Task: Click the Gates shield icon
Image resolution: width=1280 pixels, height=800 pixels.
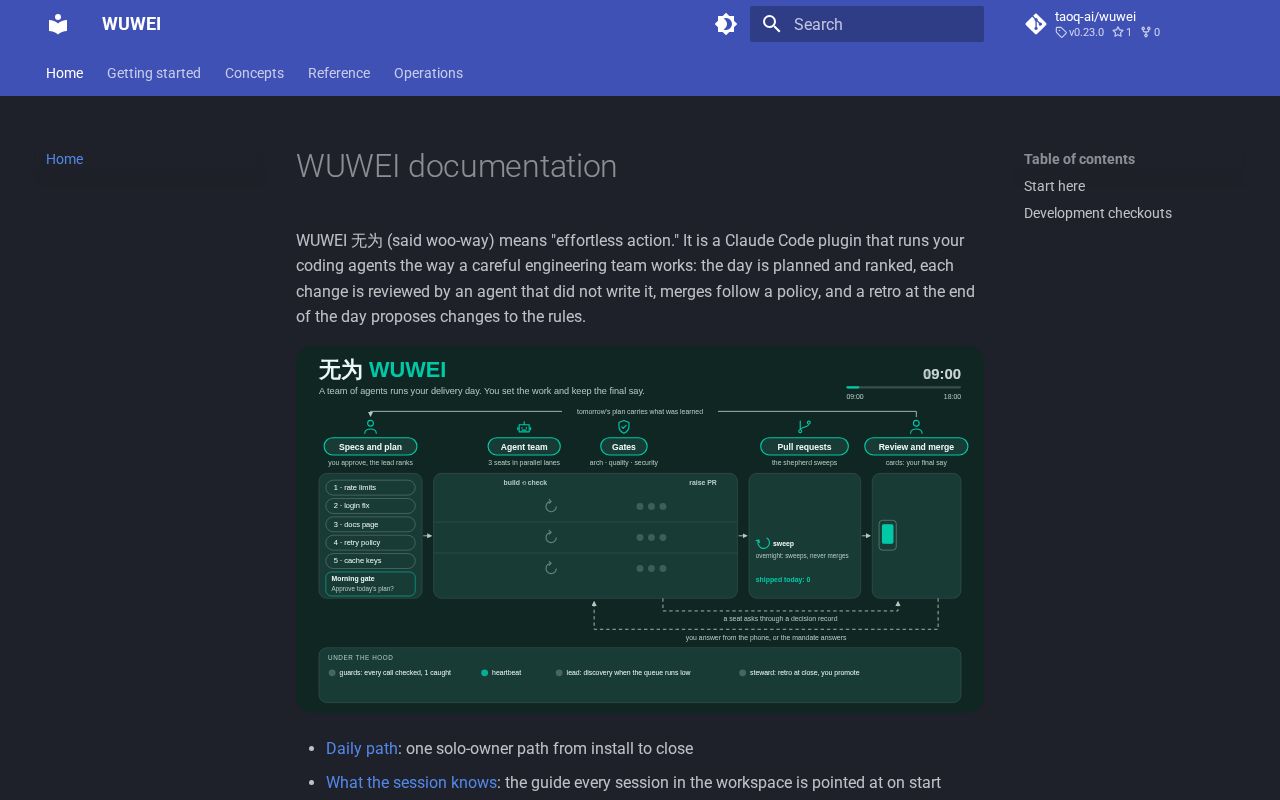Action: [x=624, y=427]
